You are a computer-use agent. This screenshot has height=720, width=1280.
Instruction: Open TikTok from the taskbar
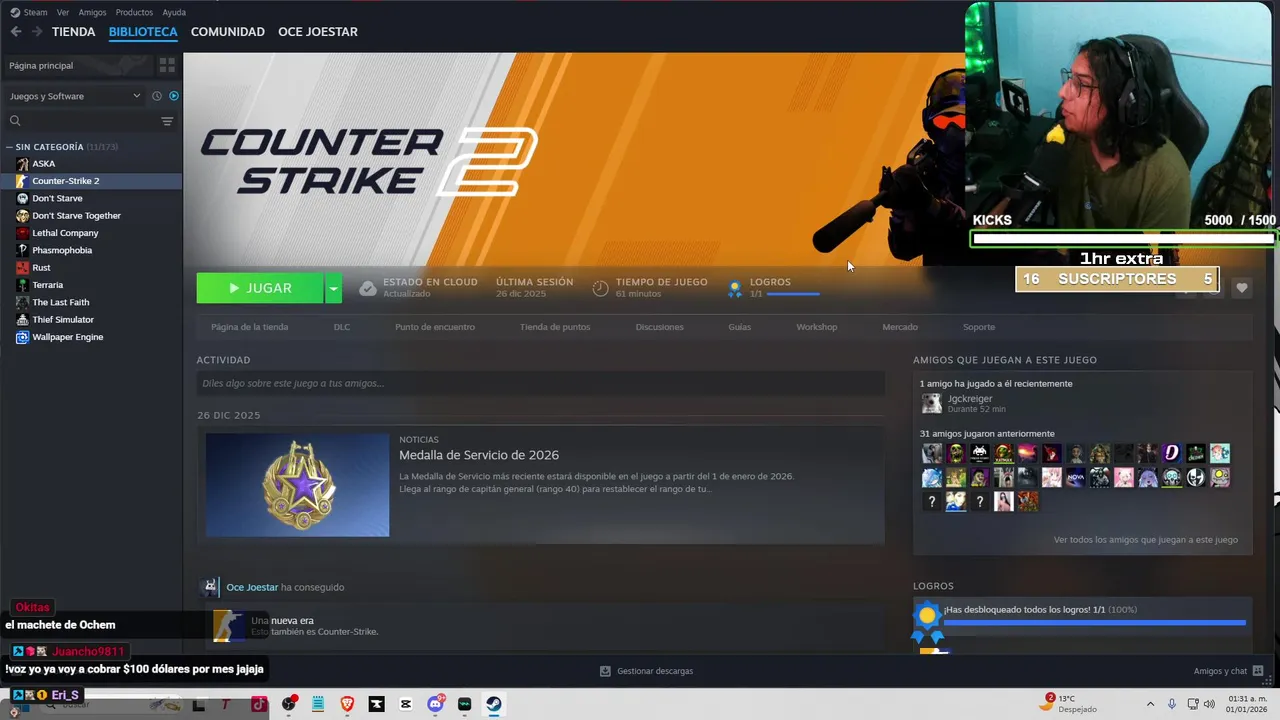[259, 704]
